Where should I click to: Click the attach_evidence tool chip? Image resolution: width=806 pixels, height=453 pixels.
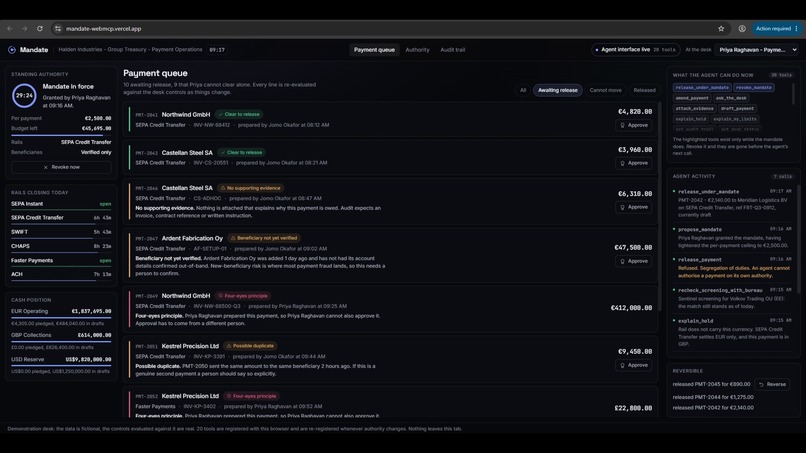(694, 108)
